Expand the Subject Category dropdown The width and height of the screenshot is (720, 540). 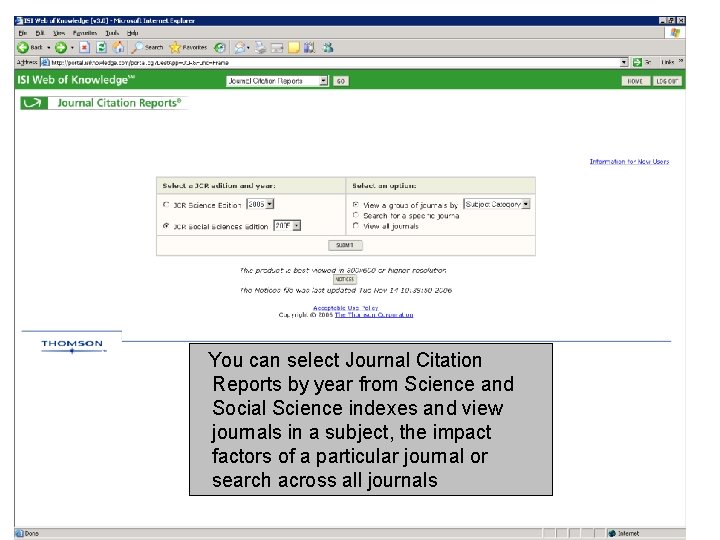[x=526, y=204]
